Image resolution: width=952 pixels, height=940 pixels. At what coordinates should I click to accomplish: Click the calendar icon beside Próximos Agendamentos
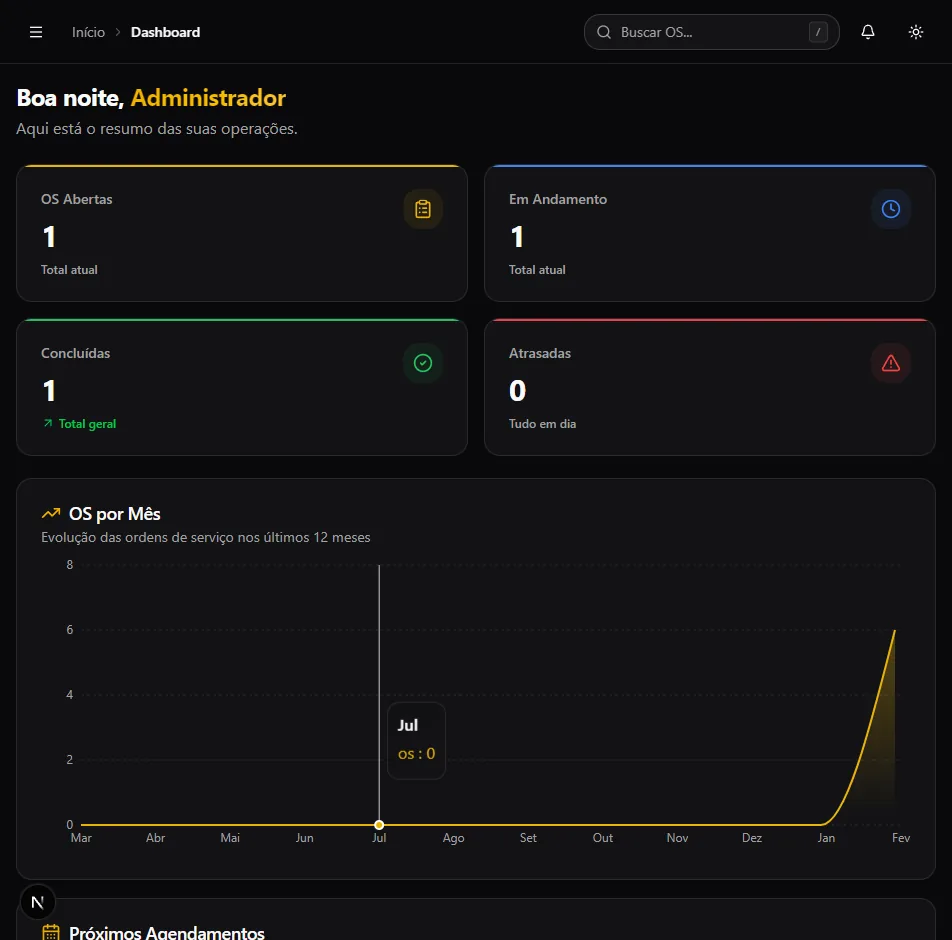click(x=51, y=933)
